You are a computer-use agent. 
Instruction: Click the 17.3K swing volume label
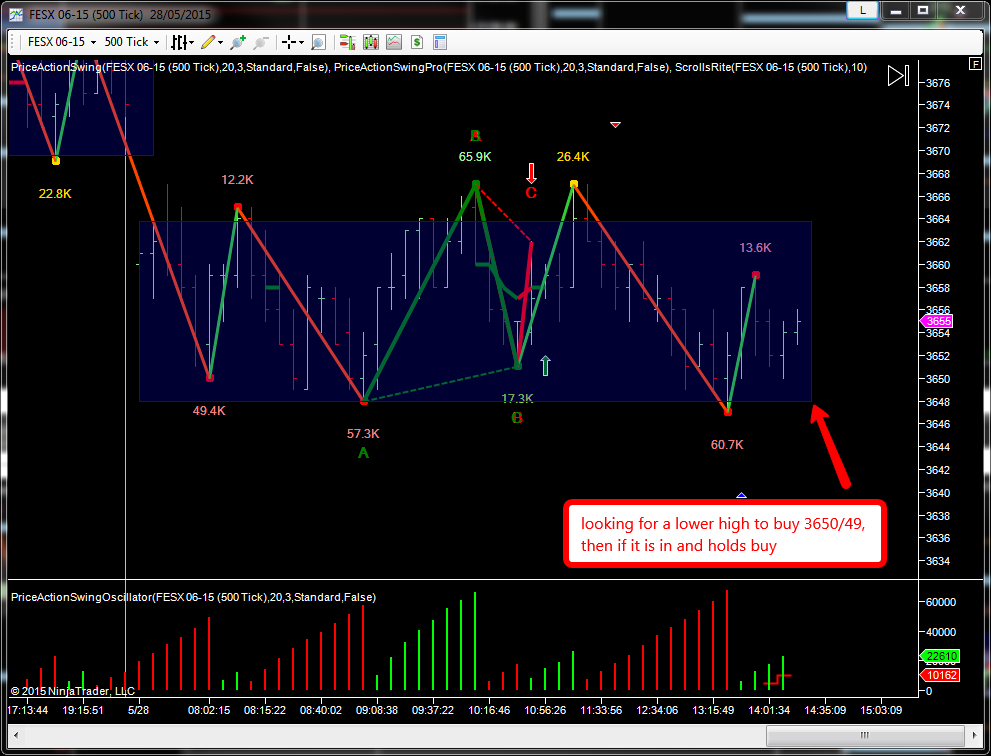coord(517,398)
